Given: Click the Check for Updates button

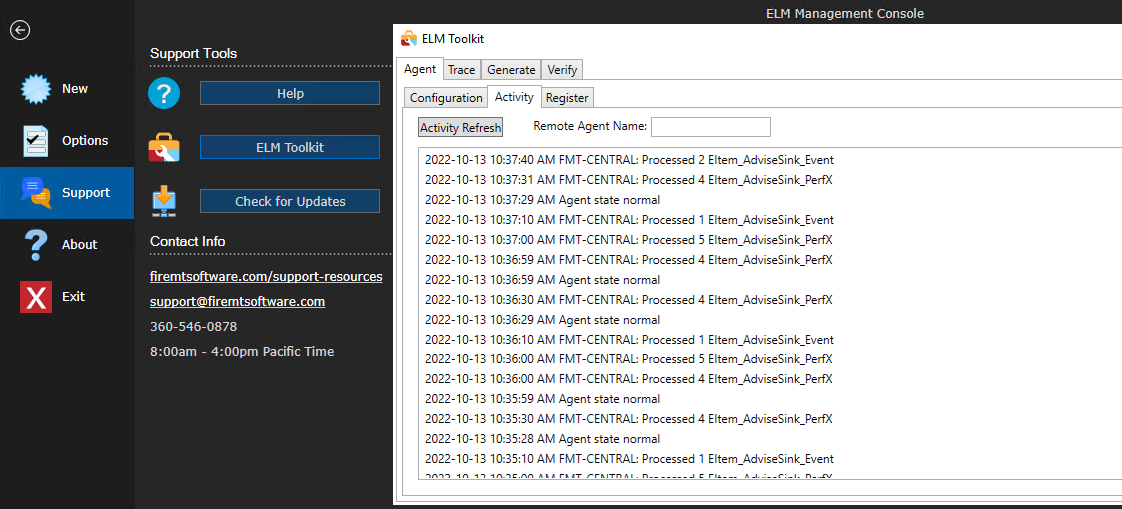Looking at the screenshot, I should (x=290, y=201).
